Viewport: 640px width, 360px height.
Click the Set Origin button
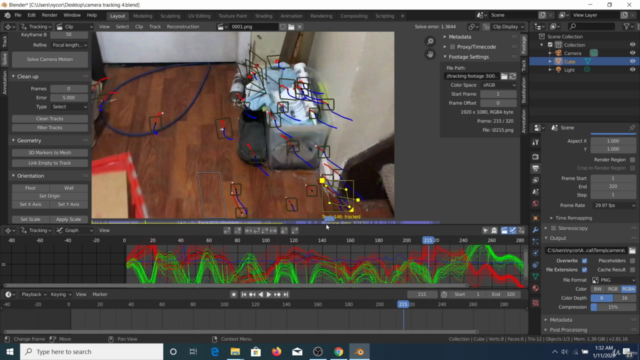click(x=49, y=196)
